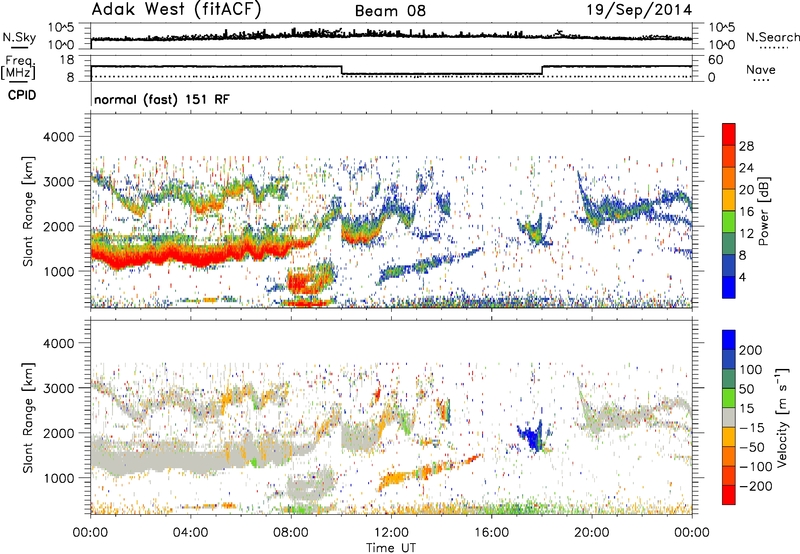Click the "4000" tick in the velocity panel

(58, 343)
